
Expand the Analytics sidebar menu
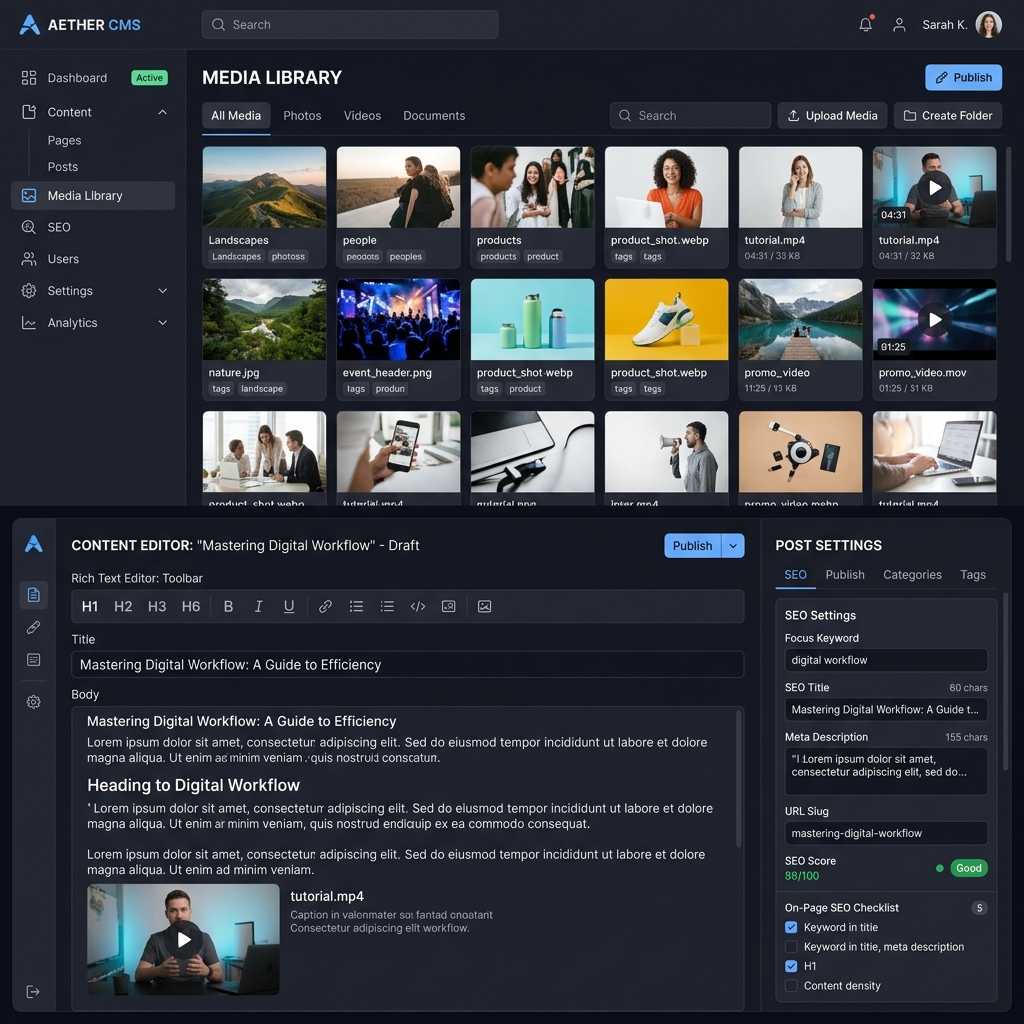click(x=162, y=323)
